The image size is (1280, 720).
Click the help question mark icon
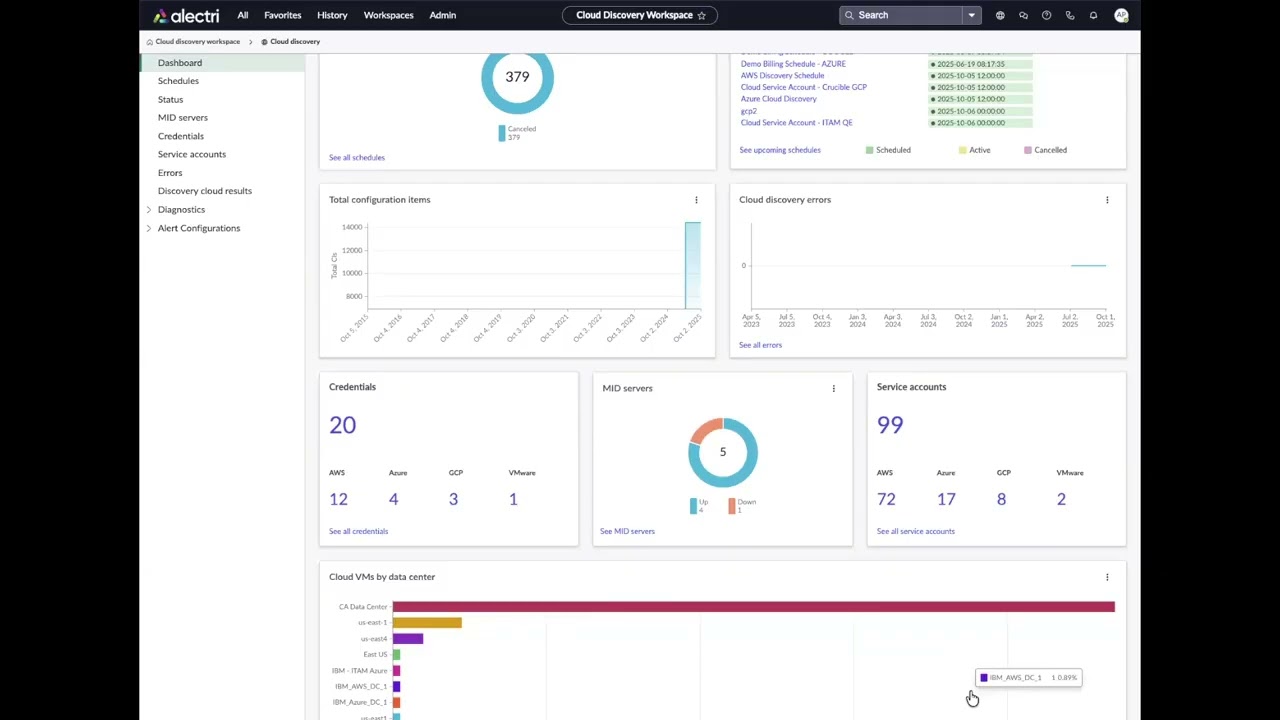pyautogui.click(x=1046, y=15)
